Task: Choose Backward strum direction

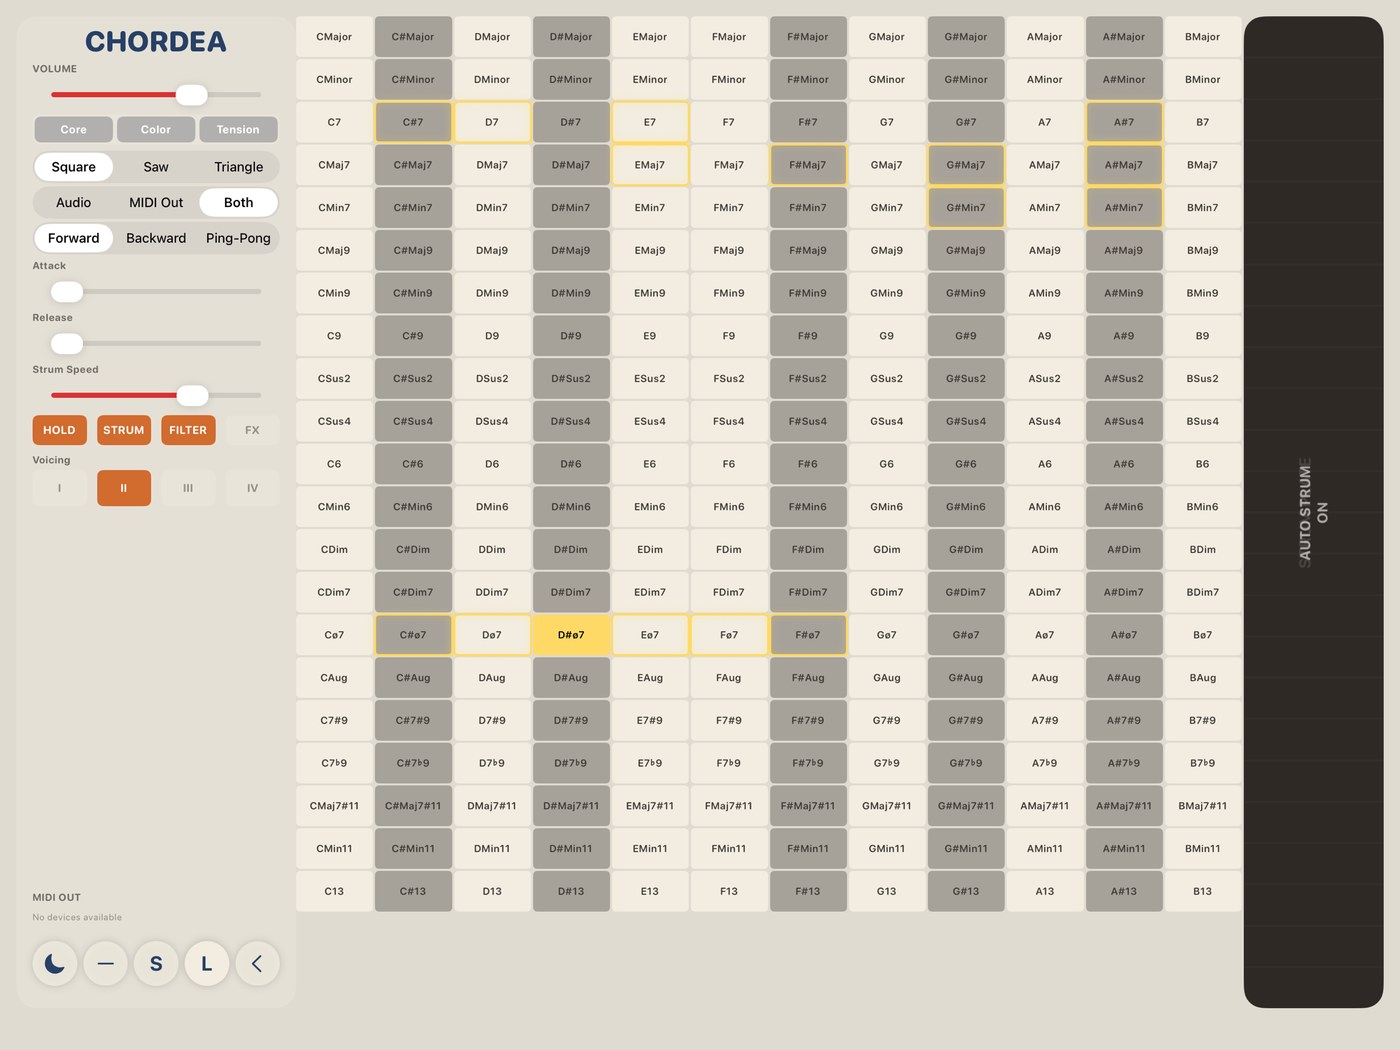Action: (x=156, y=238)
